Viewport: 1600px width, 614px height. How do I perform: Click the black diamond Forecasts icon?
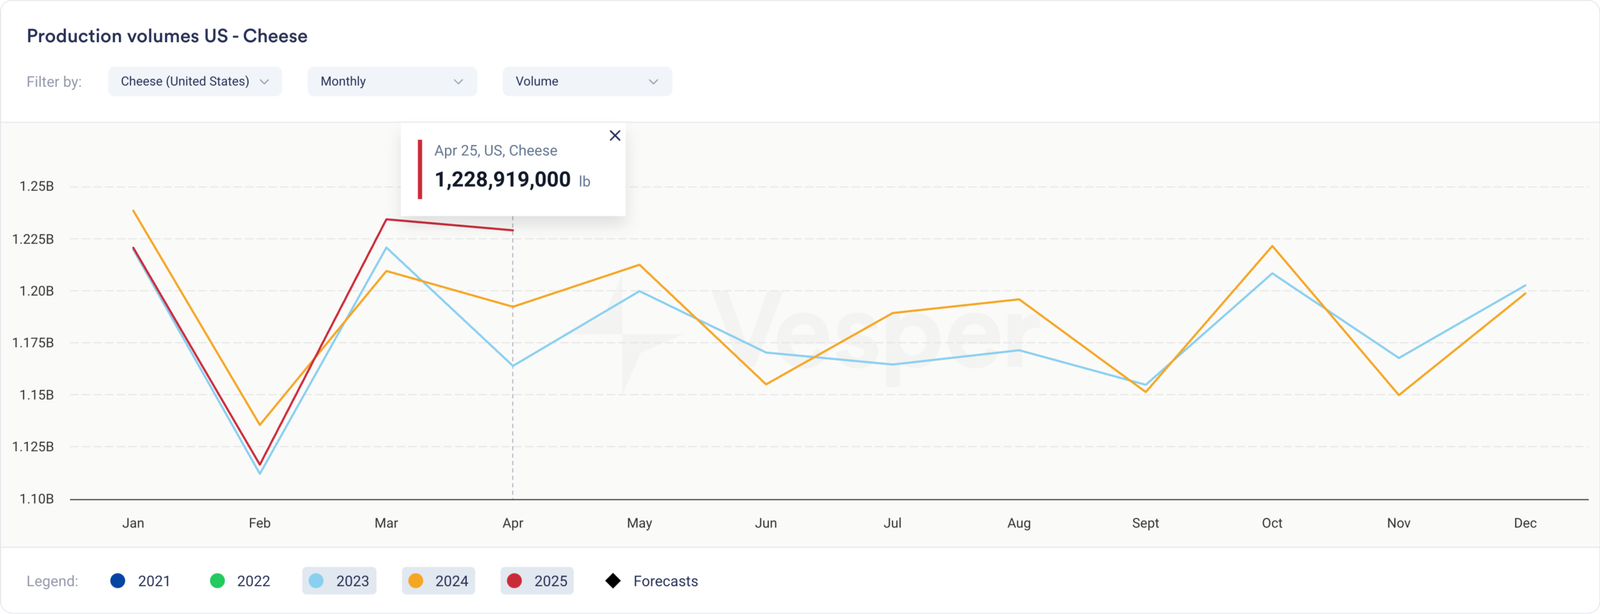coord(613,581)
